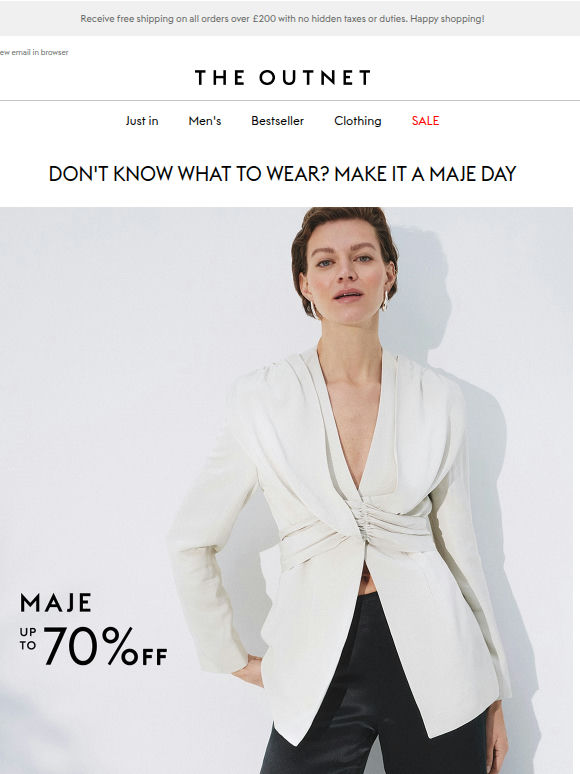The image size is (580, 774).
Task: Click the MAJE brand text on the image
Action: click(x=56, y=603)
